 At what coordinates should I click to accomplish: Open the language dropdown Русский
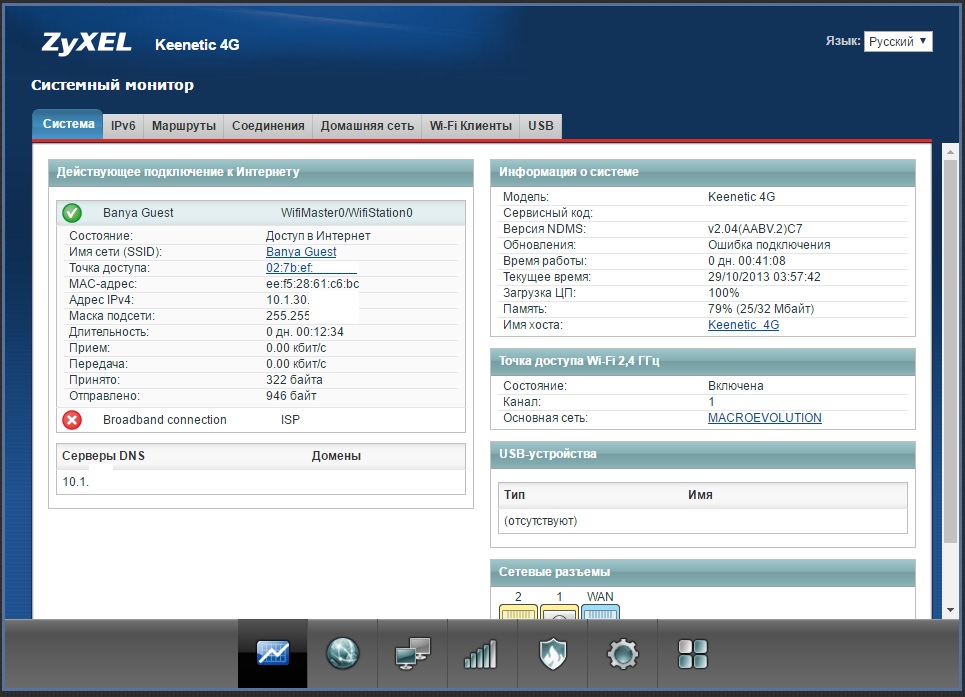point(897,41)
